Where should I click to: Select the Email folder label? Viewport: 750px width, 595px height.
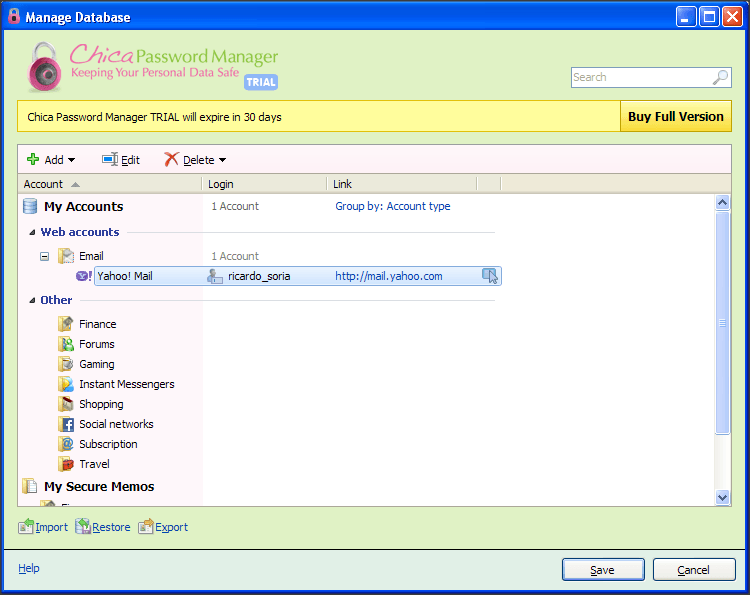(91, 256)
